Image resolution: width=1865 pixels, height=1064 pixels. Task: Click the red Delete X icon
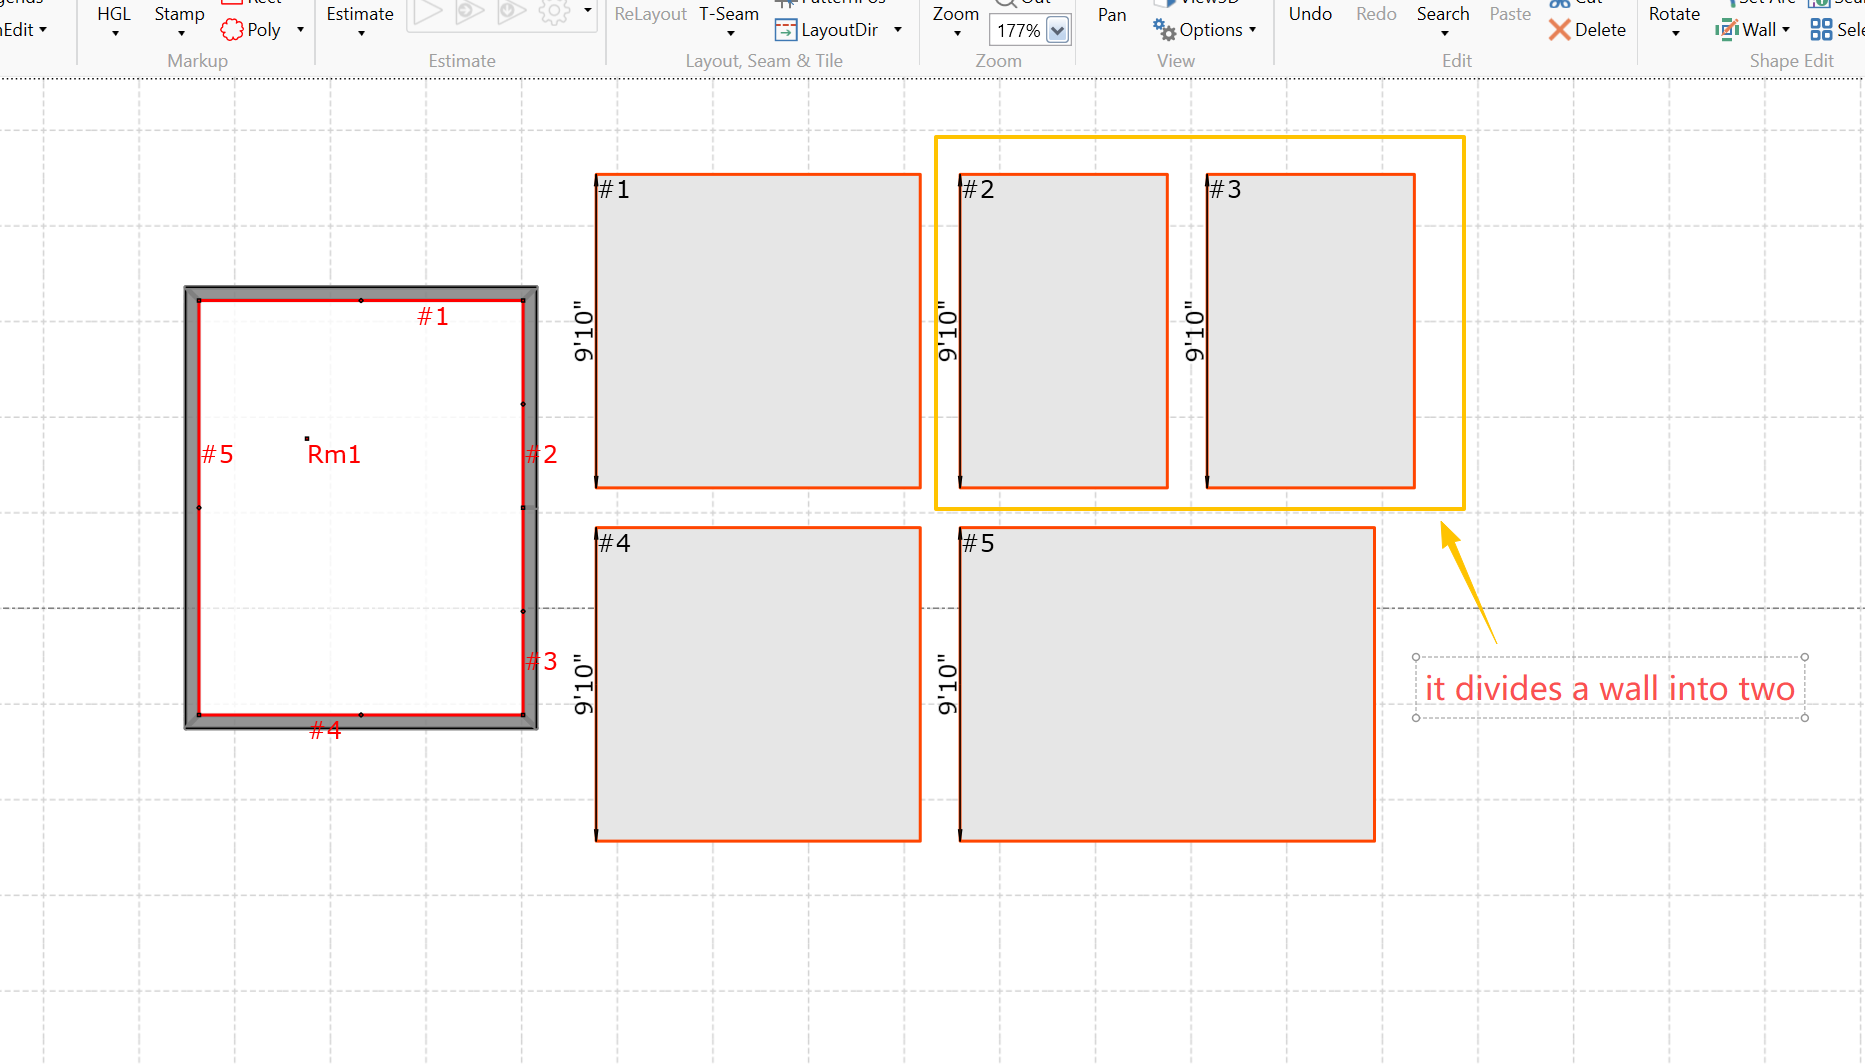pyautogui.click(x=1559, y=30)
